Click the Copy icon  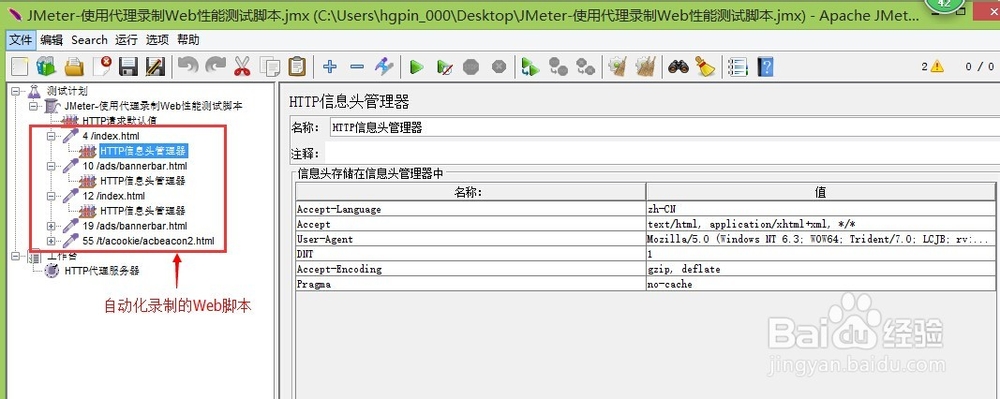coord(270,66)
